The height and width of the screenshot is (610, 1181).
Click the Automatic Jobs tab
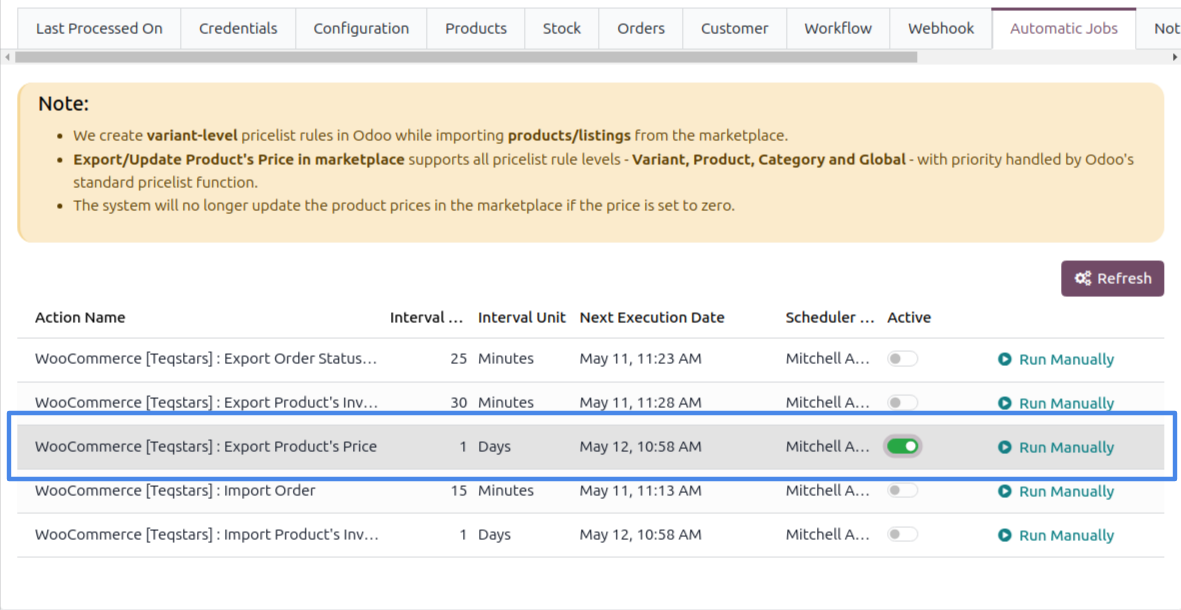[x=1064, y=29]
